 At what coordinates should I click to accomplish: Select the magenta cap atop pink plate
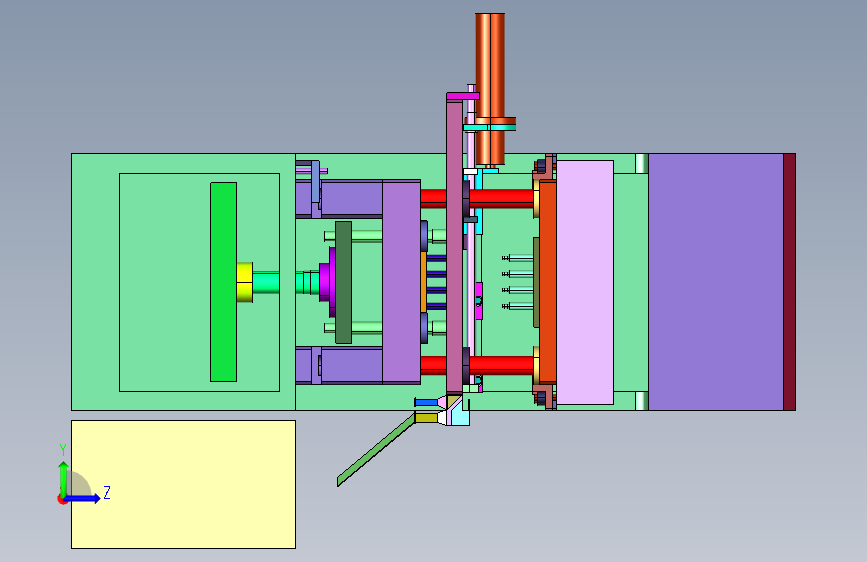pyautogui.click(x=463, y=96)
